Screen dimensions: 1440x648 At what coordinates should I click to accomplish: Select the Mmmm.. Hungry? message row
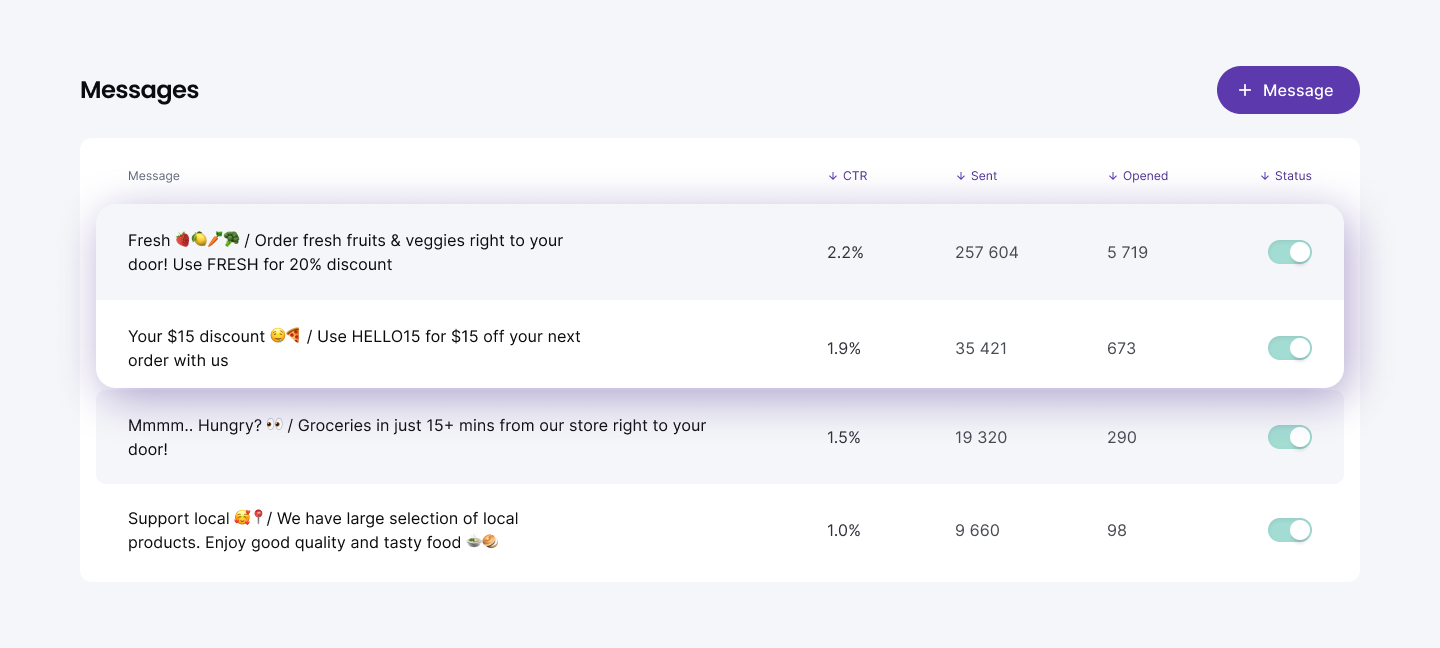coord(720,437)
